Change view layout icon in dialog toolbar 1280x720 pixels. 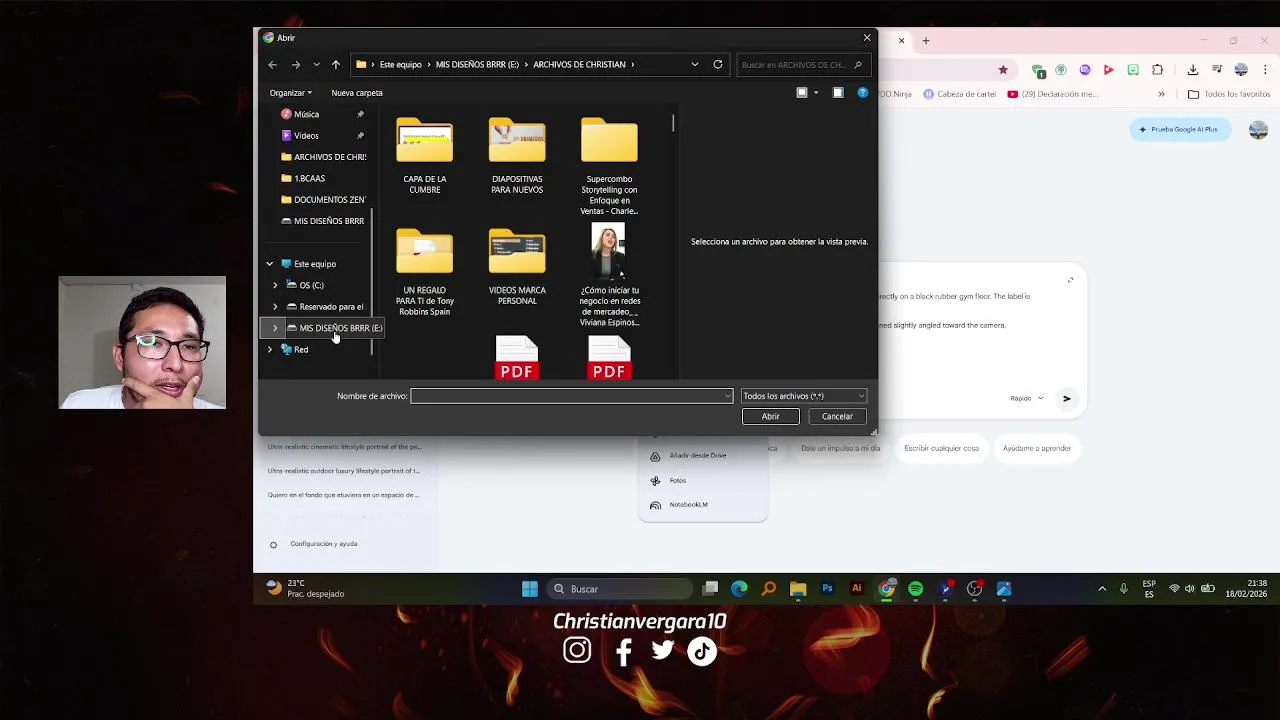click(801, 93)
